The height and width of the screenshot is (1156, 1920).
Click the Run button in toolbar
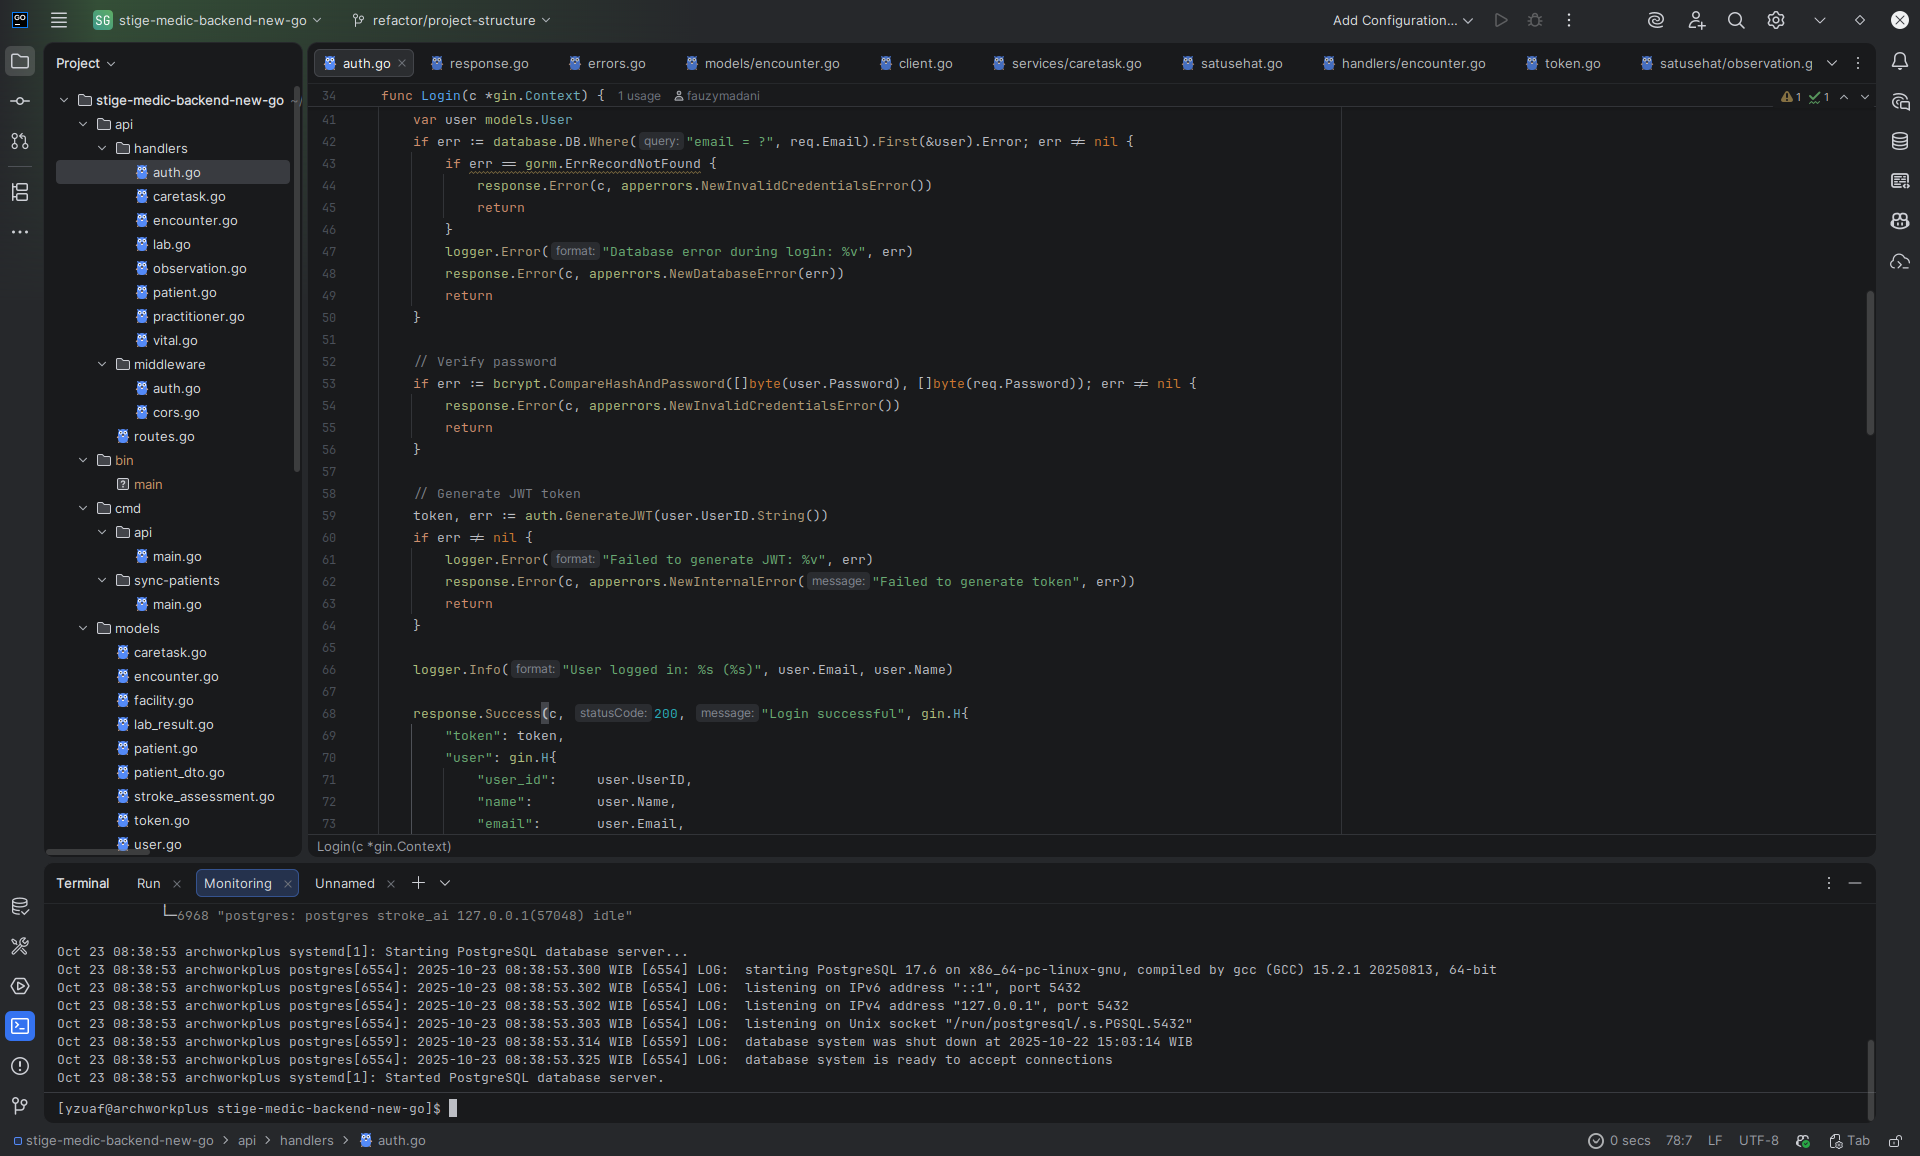click(x=1501, y=20)
